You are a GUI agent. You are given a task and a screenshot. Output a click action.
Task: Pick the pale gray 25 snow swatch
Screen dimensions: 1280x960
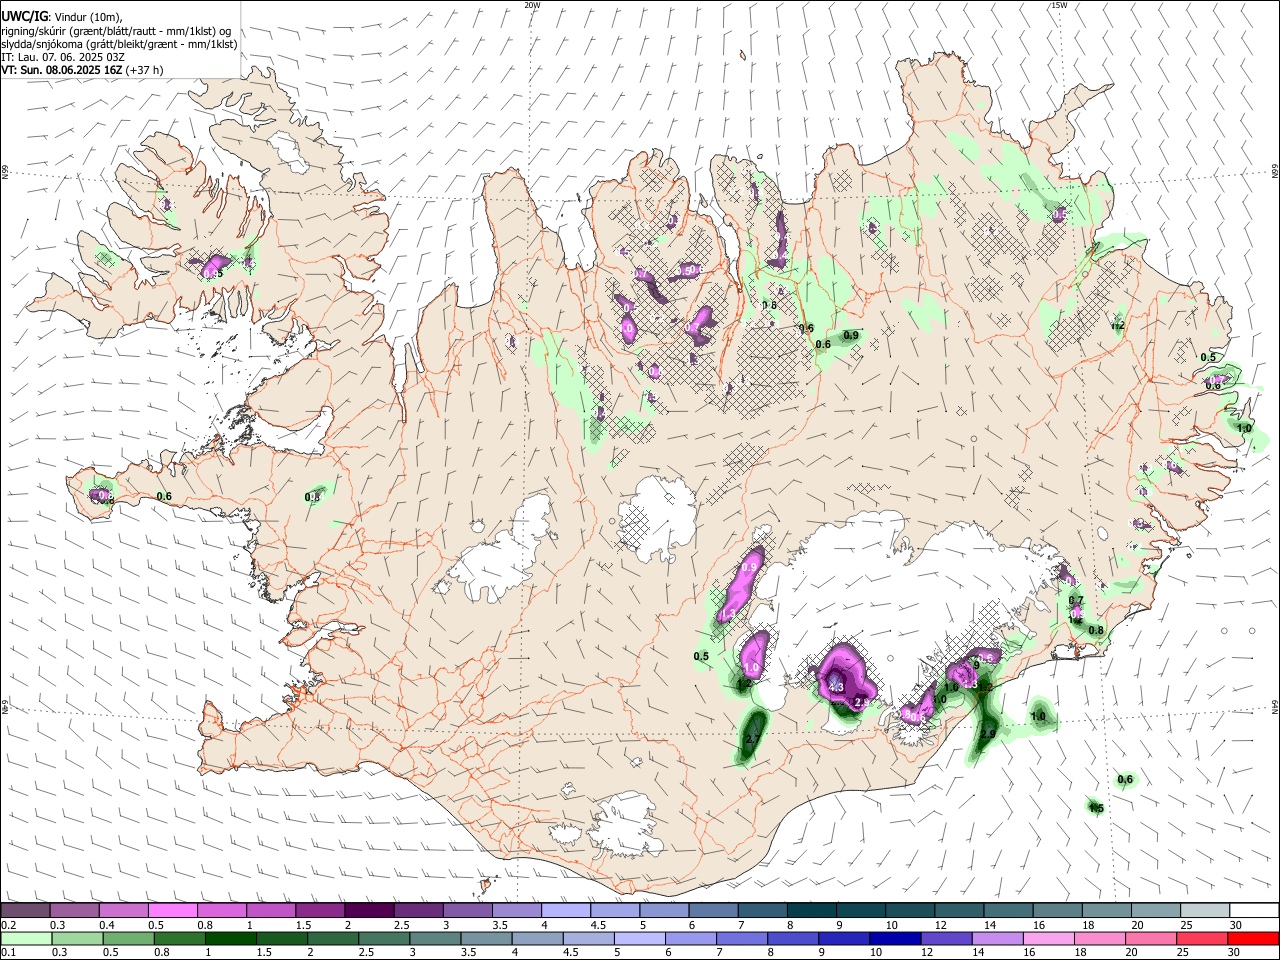click(1204, 910)
